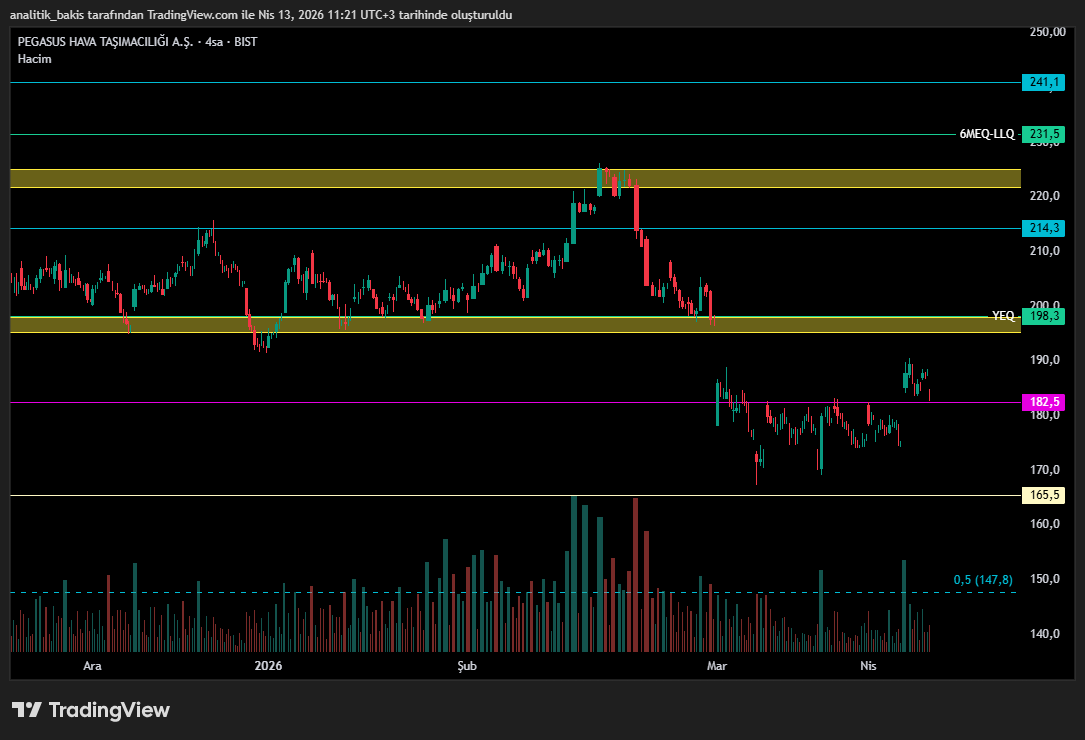Viewport: 1085px width, 740px height.
Task: Click the 210,0 price axis value
Action: (x=1045, y=251)
